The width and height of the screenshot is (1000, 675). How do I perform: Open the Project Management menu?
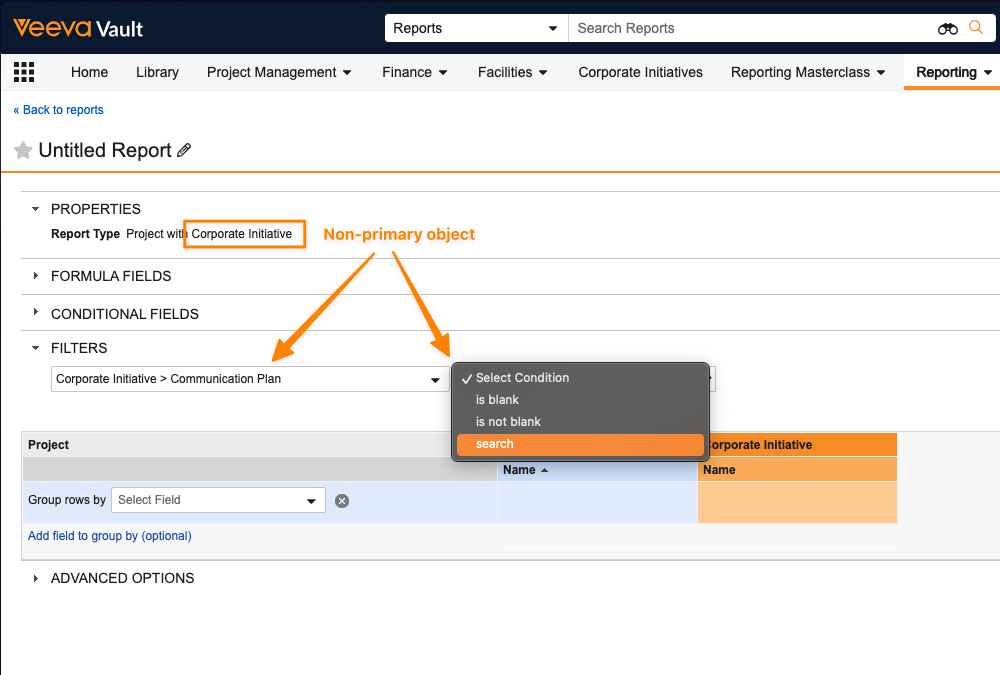[x=279, y=72]
